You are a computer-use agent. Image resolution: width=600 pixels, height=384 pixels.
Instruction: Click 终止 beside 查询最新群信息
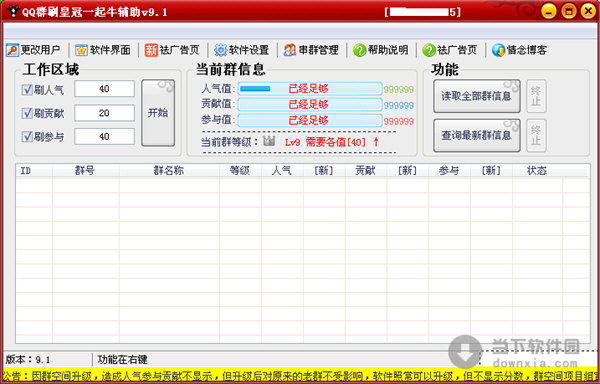point(536,135)
